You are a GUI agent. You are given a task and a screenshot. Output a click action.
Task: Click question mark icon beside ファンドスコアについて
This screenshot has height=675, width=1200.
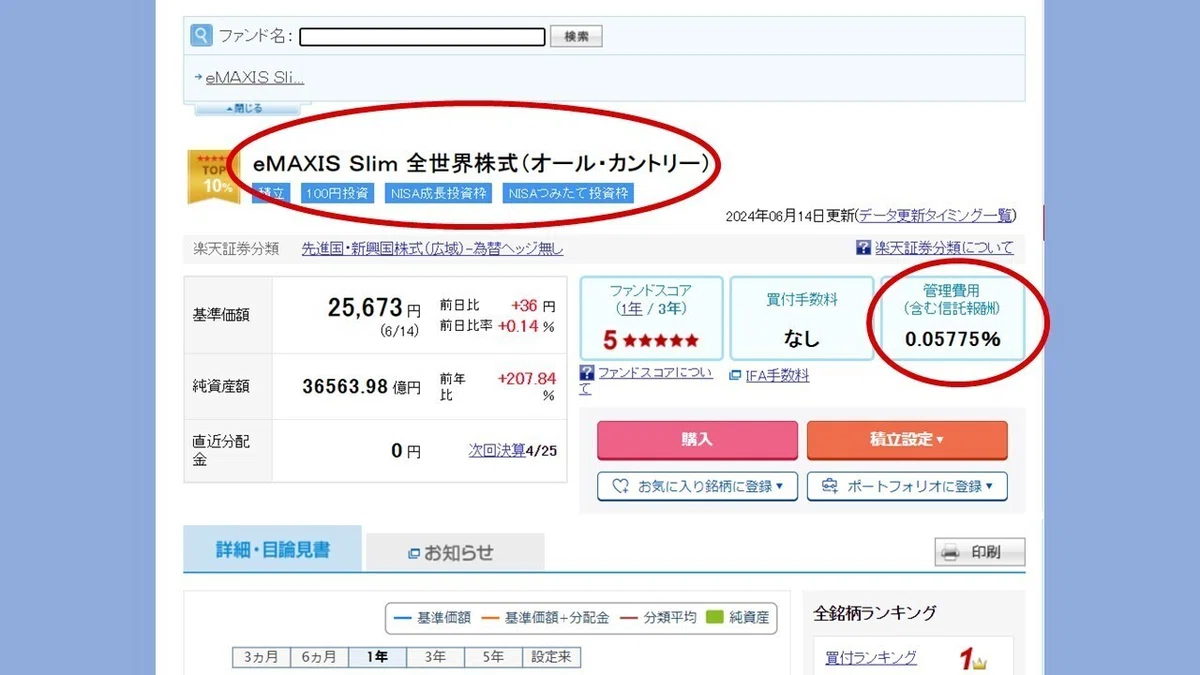(587, 372)
